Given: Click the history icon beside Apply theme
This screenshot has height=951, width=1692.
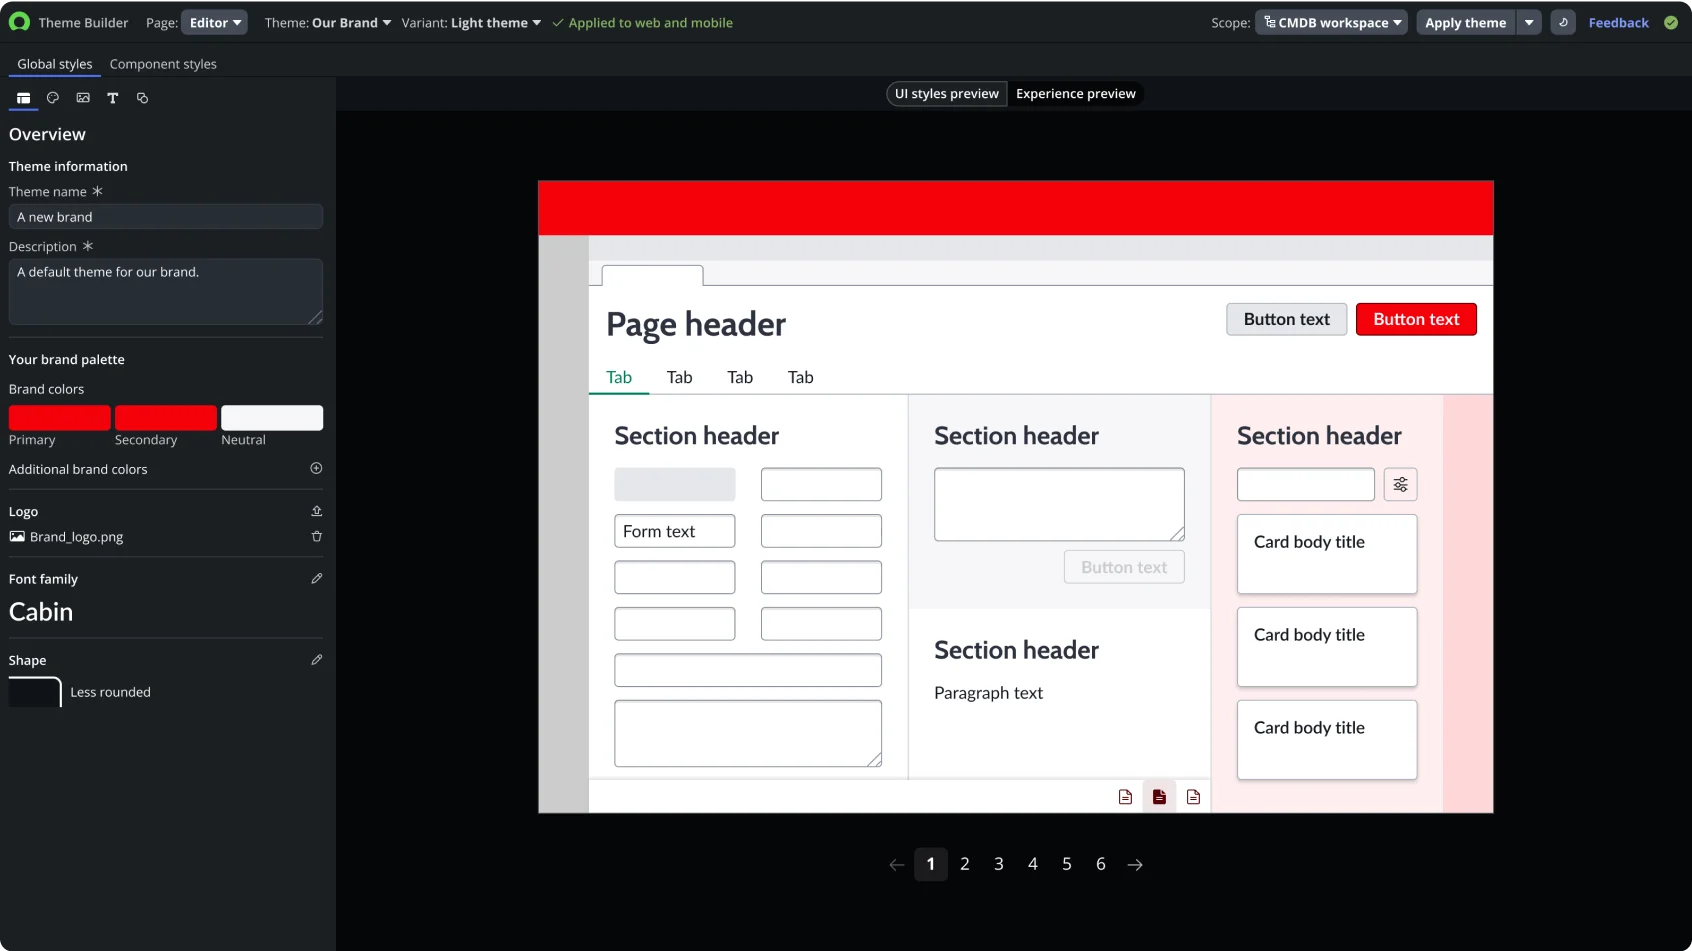Looking at the screenshot, I should pyautogui.click(x=1563, y=22).
